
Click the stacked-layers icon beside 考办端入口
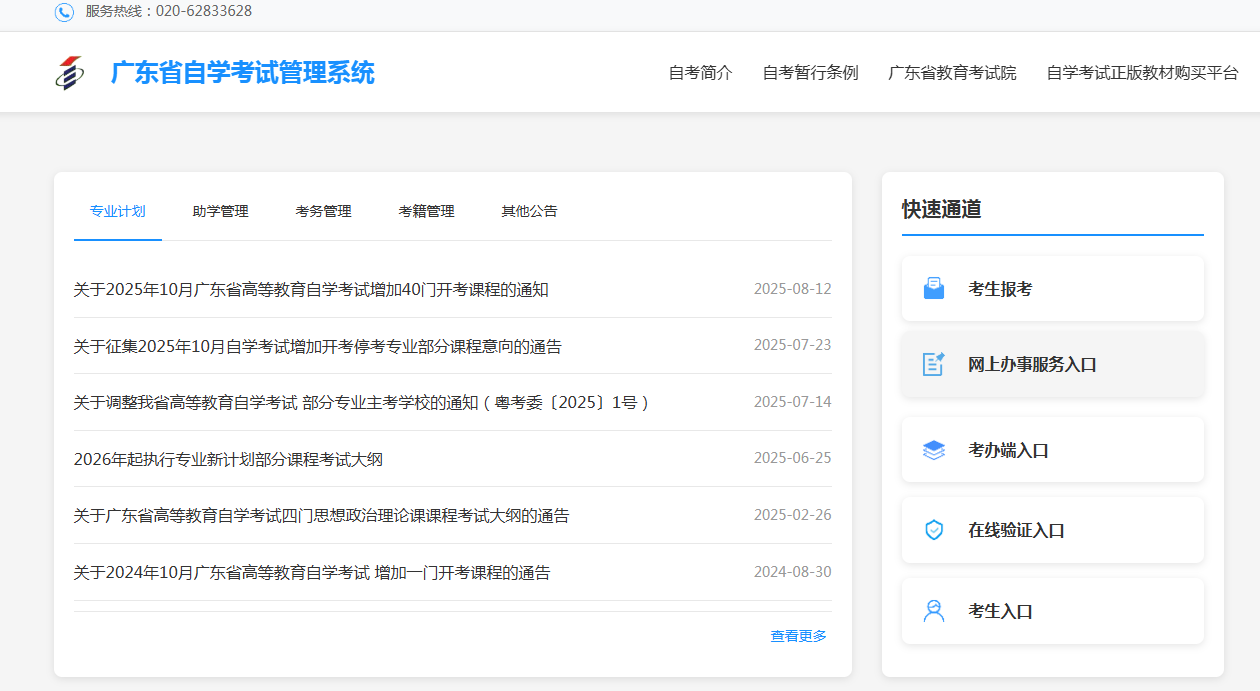point(934,449)
